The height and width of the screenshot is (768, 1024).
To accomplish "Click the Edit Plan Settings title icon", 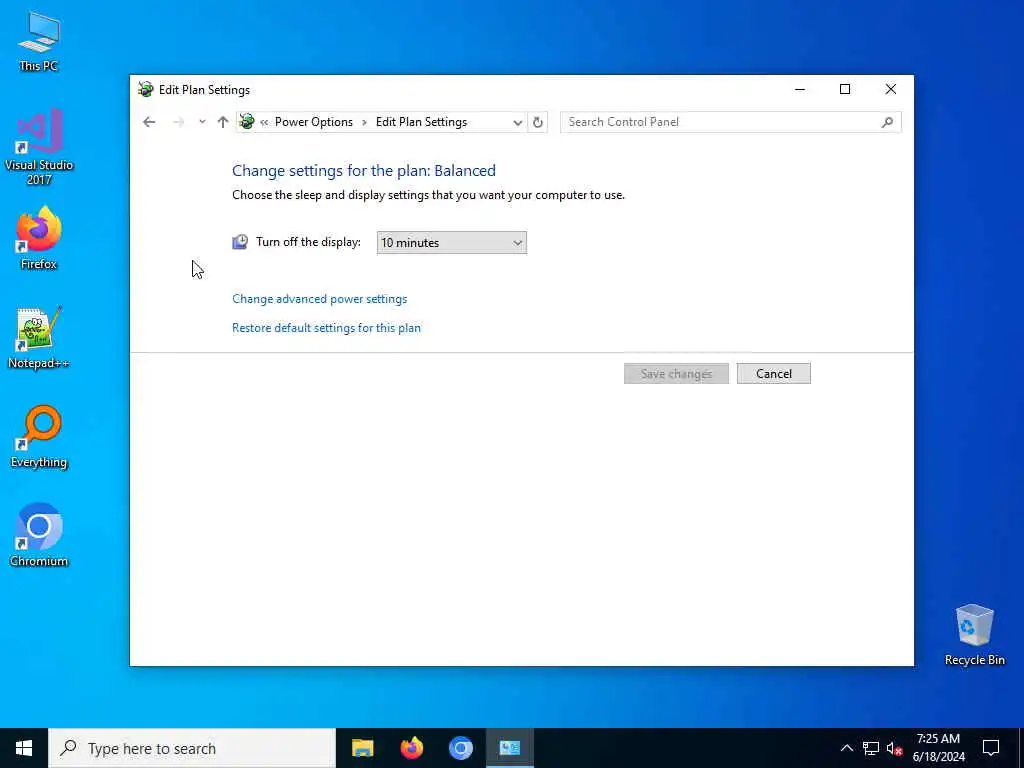I will click(x=146, y=89).
